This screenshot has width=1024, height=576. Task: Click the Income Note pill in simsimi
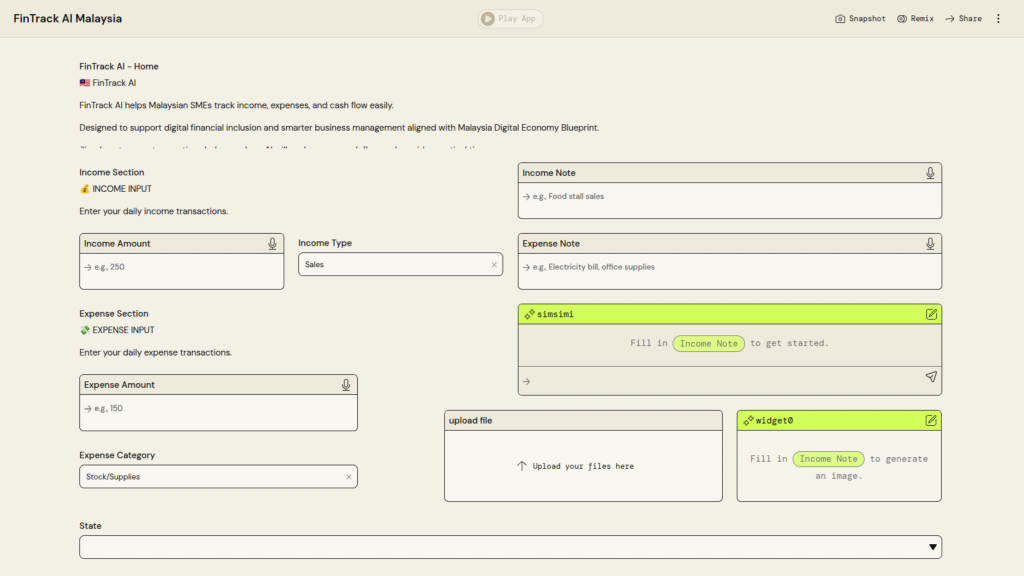(x=708, y=344)
